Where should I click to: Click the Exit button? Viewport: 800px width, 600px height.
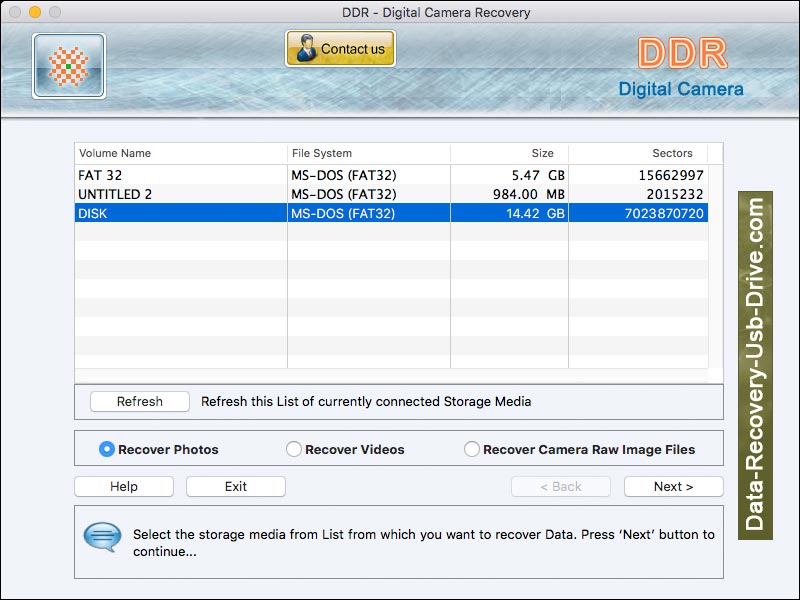click(x=235, y=486)
